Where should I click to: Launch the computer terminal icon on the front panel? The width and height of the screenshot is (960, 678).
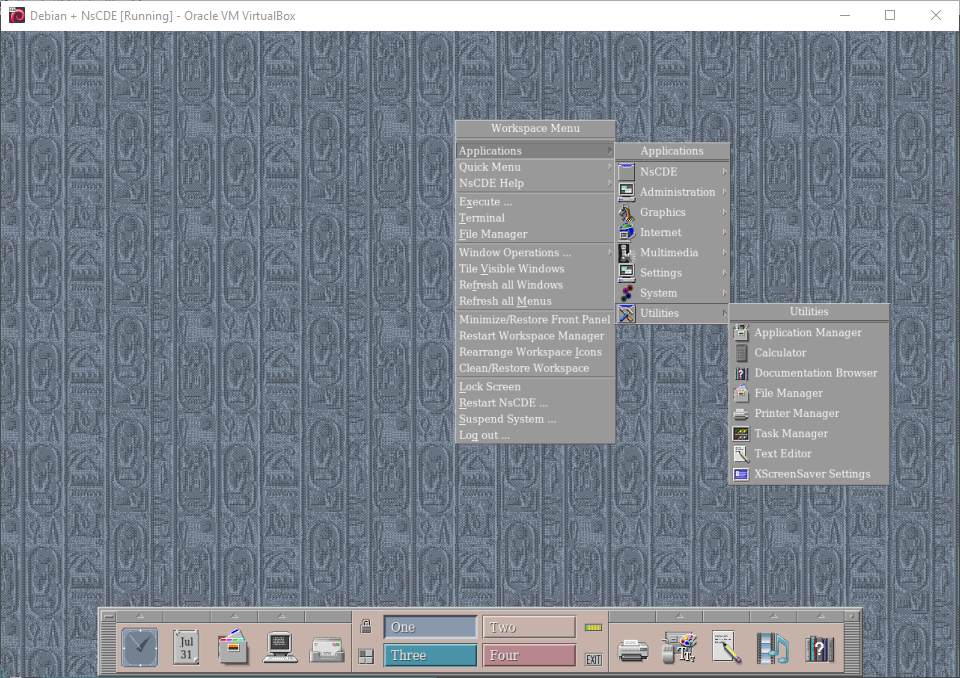point(280,647)
